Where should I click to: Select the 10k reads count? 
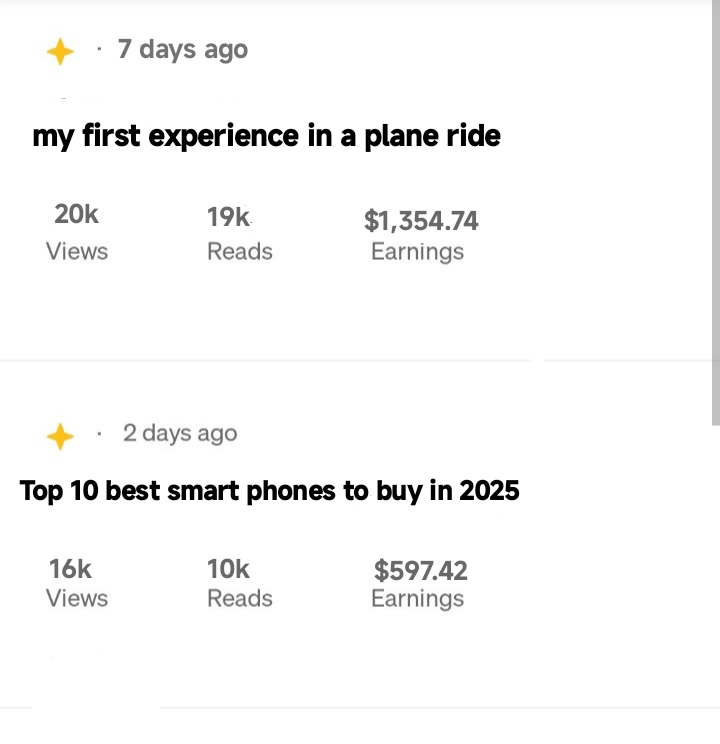pyautogui.click(x=228, y=569)
